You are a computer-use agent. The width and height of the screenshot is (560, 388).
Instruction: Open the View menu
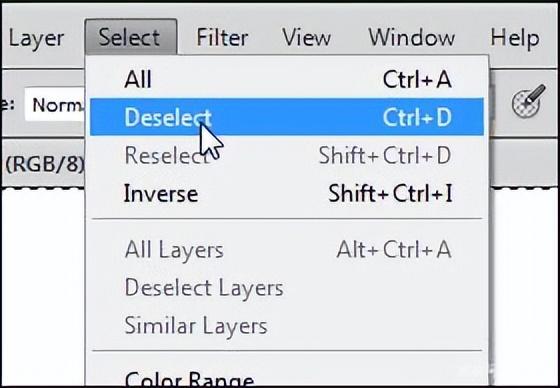click(306, 37)
